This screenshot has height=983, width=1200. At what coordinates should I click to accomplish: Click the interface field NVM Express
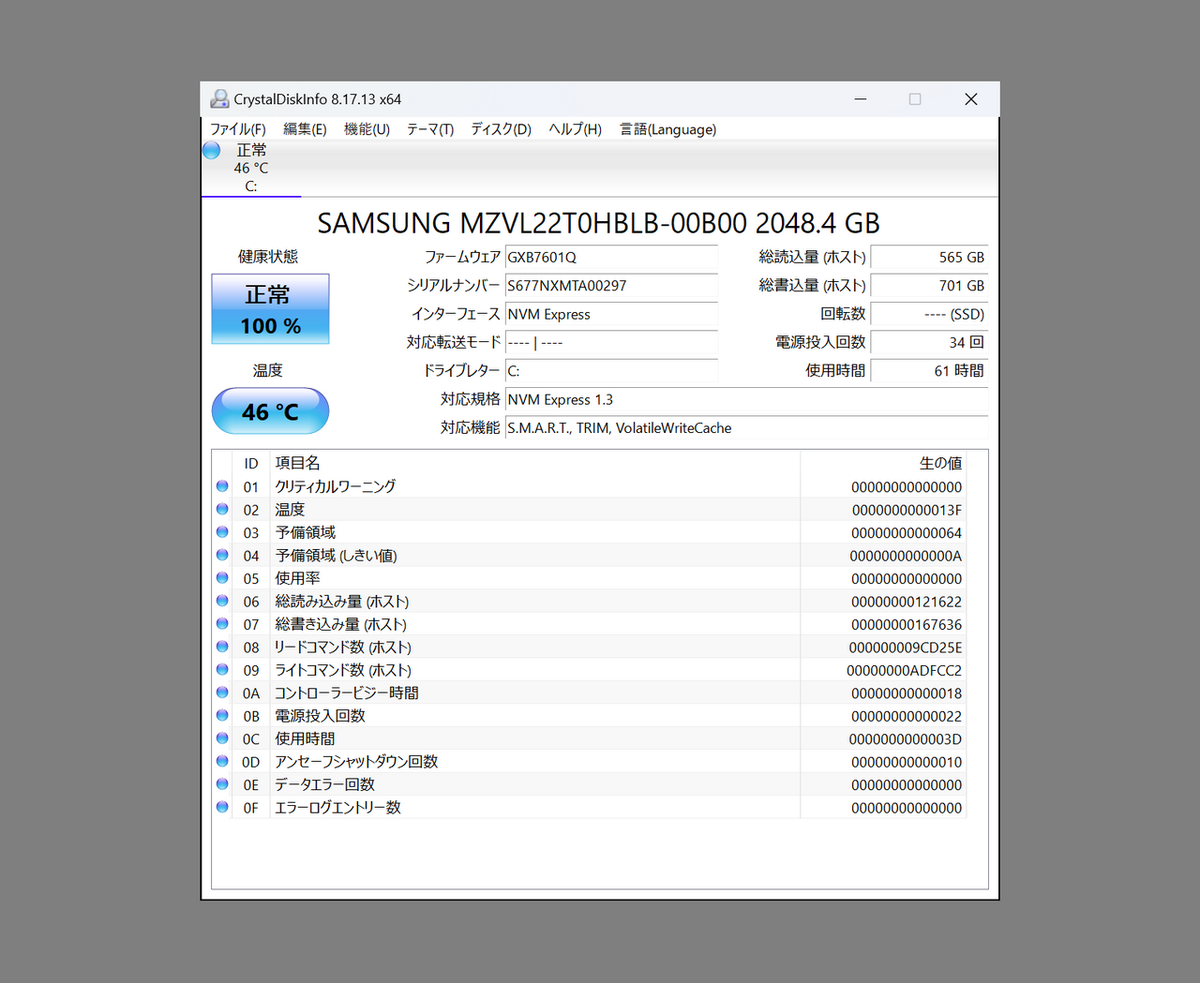(x=611, y=314)
